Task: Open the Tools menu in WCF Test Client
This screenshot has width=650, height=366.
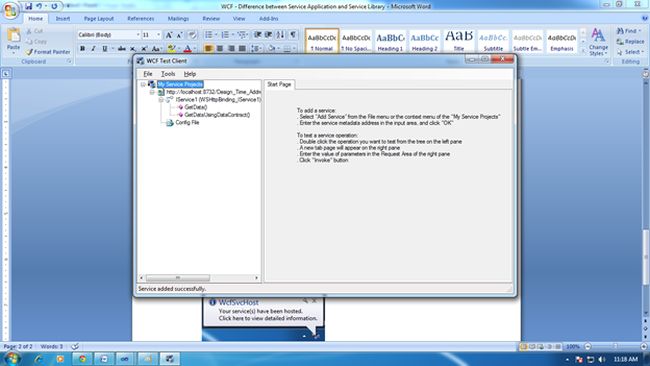Action: (x=168, y=74)
